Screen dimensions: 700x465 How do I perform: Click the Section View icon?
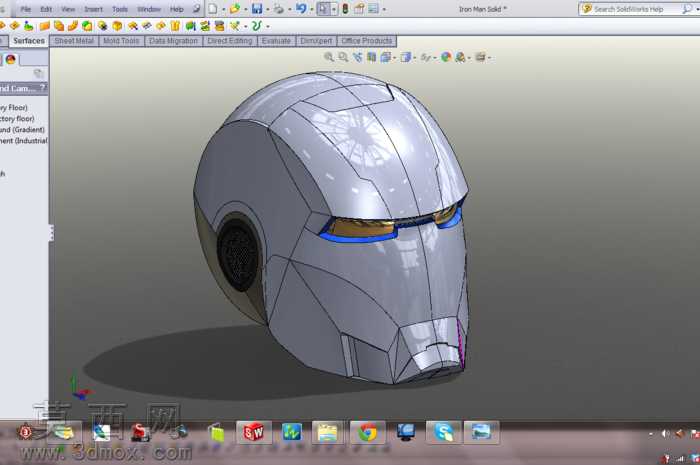(371, 57)
